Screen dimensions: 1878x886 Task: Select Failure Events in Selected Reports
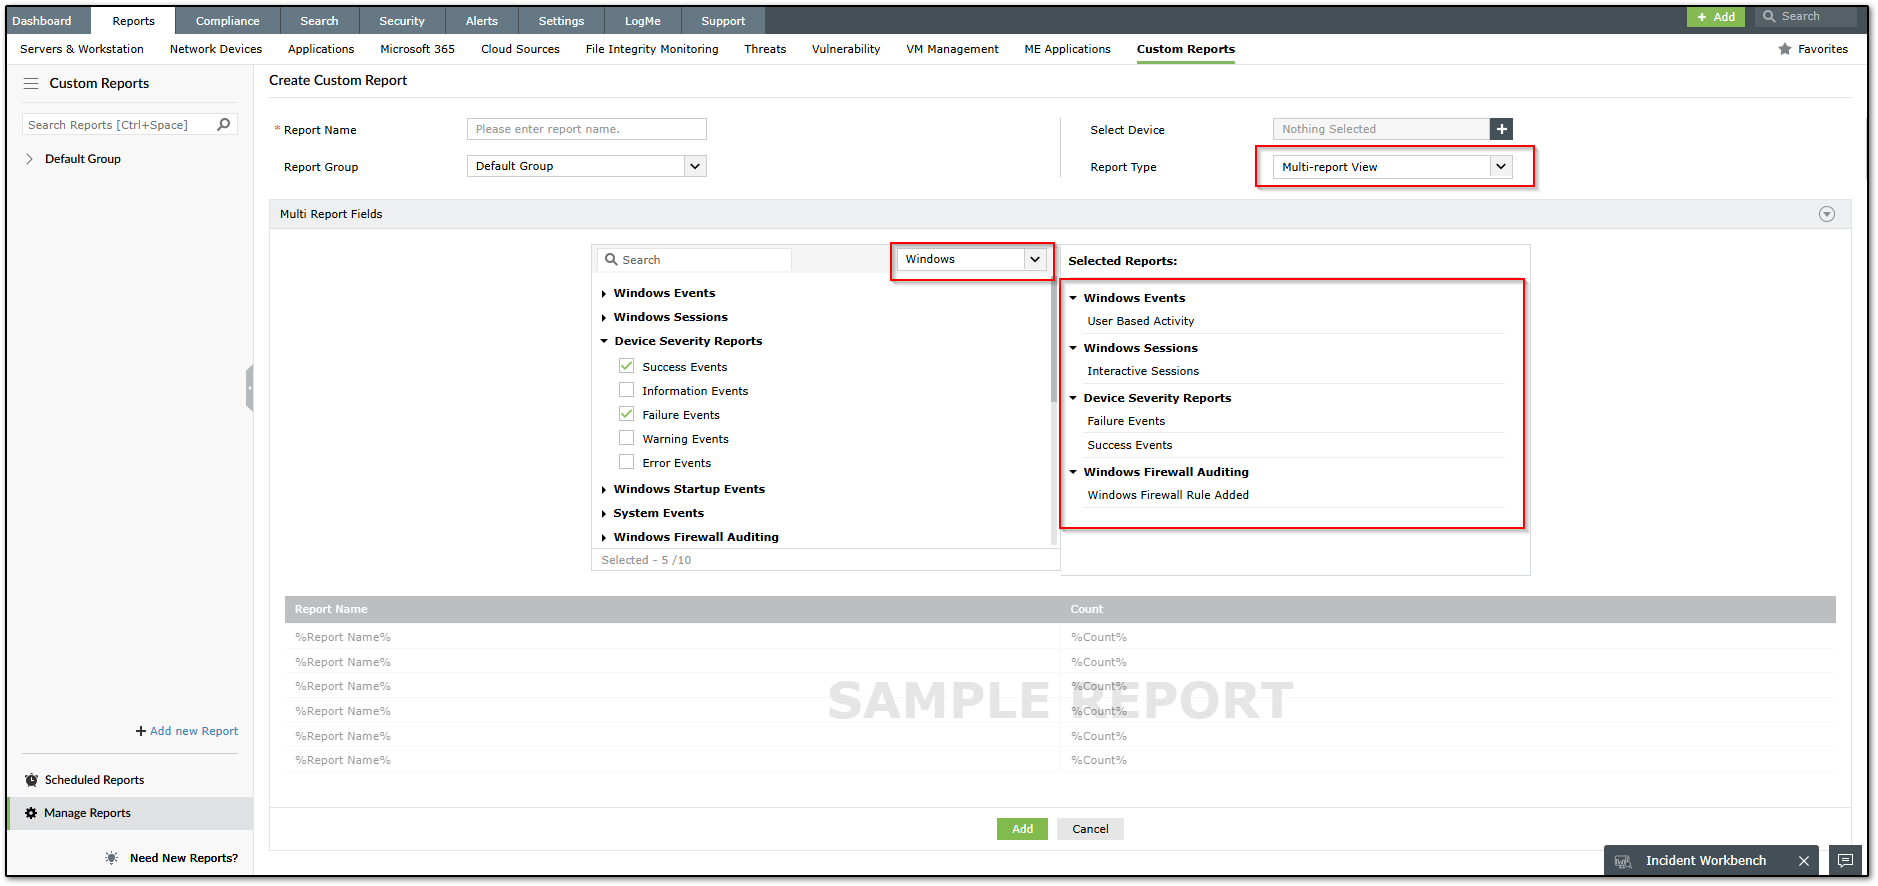click(x=1126, y=421)
